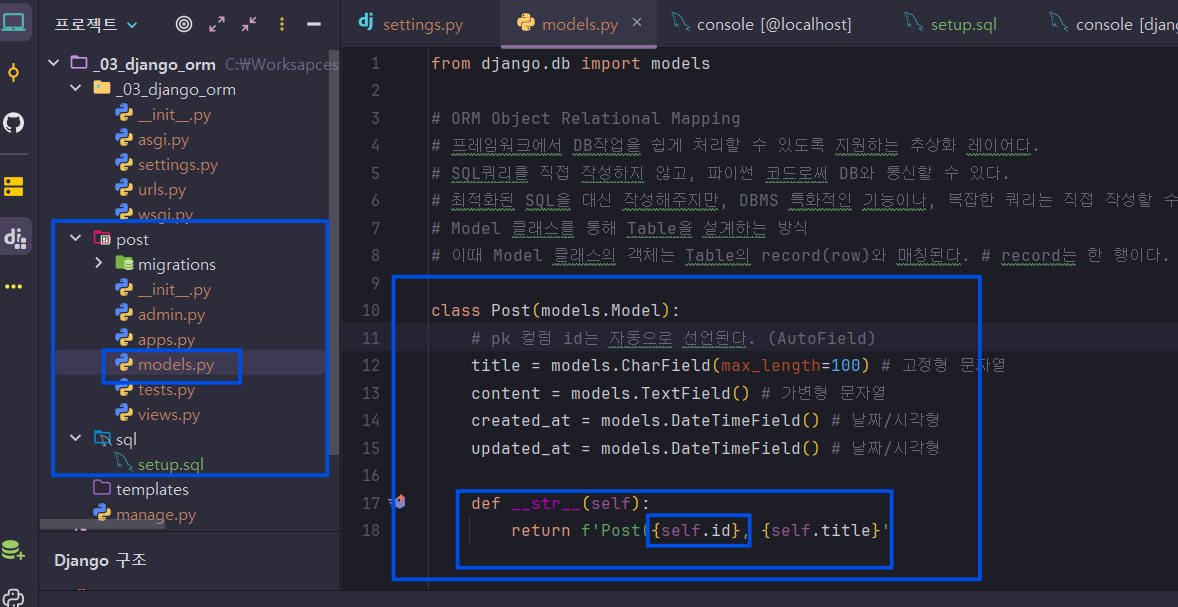Collapse the _03_django_orm root project node
1178x607 pixels.
point(53,64)
